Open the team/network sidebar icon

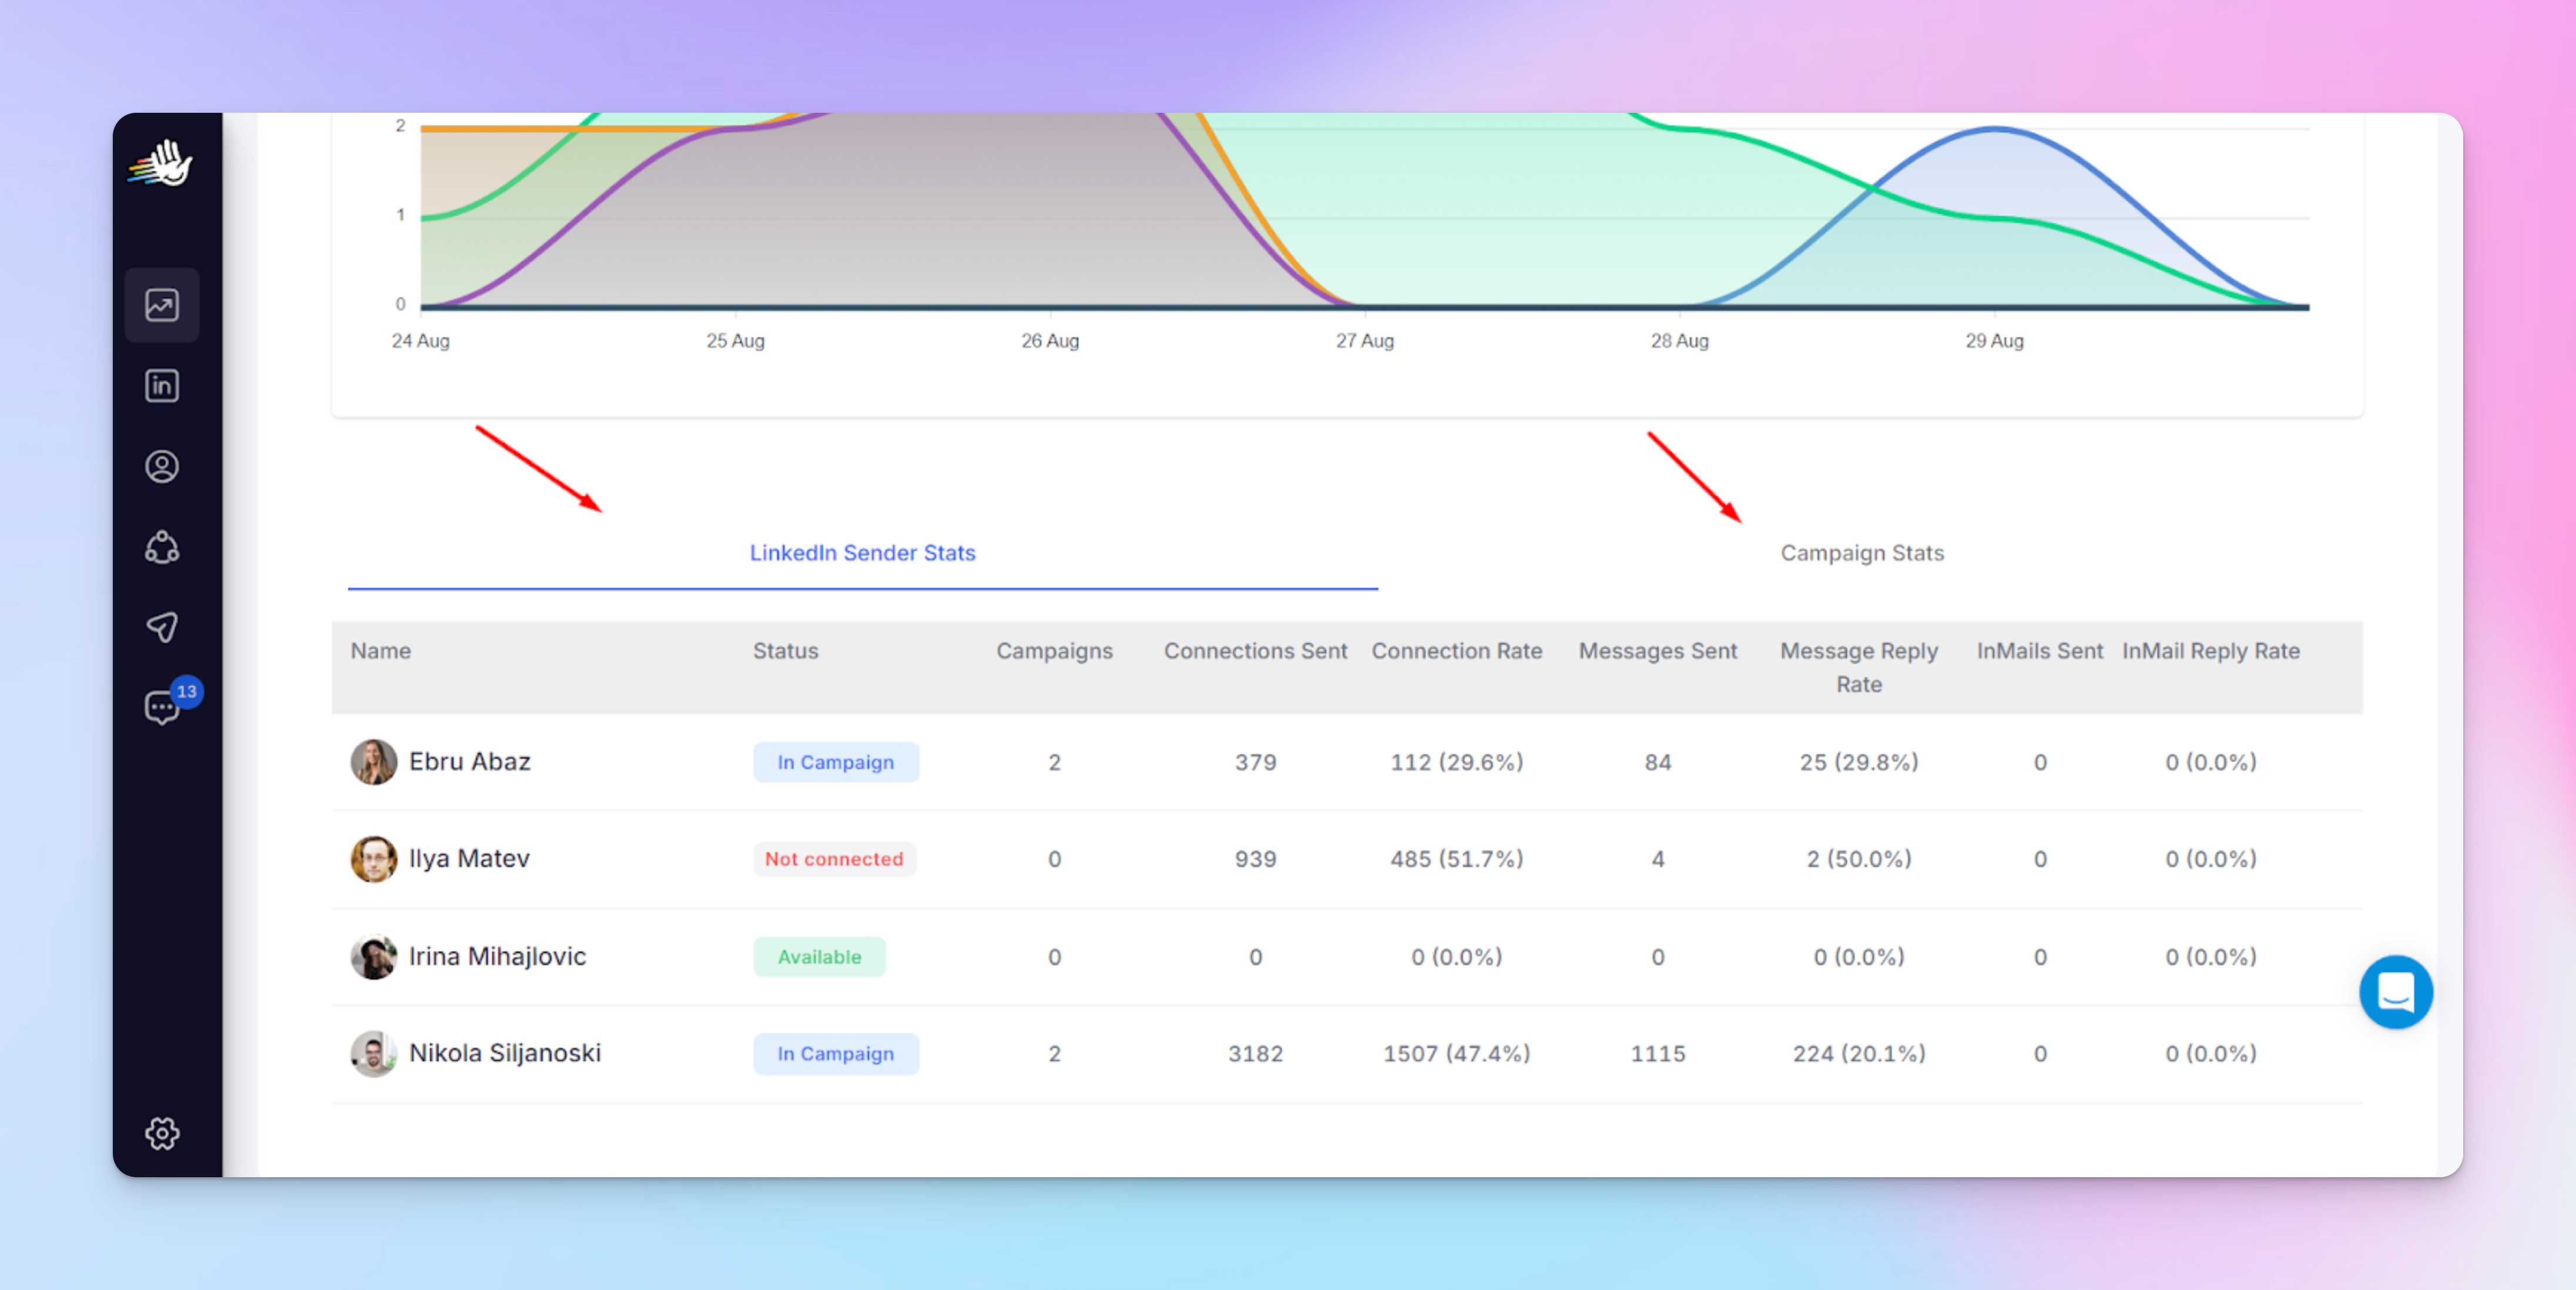[162, 547]
